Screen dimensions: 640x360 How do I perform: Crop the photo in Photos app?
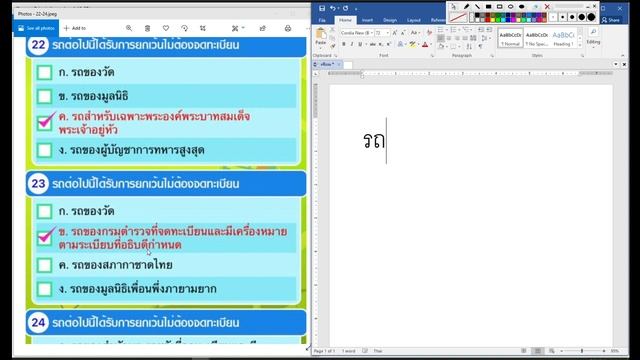point(203,28)
